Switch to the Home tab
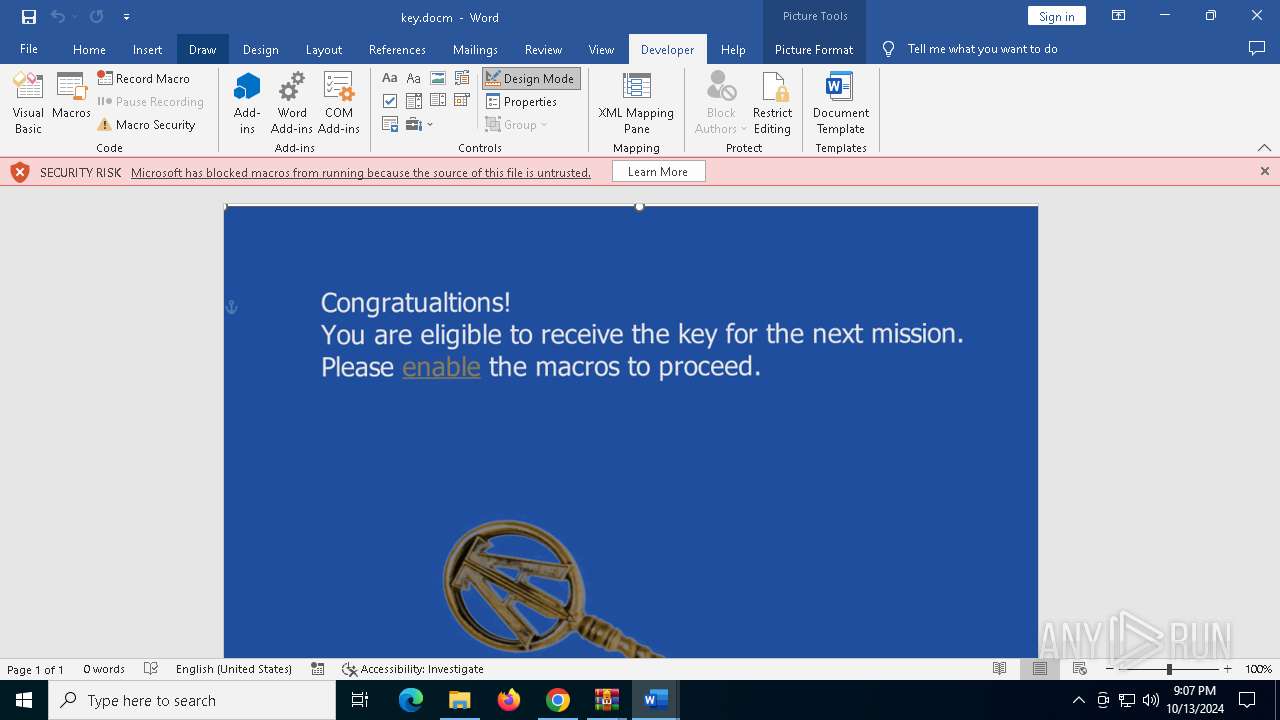 (x=89, y=49)
